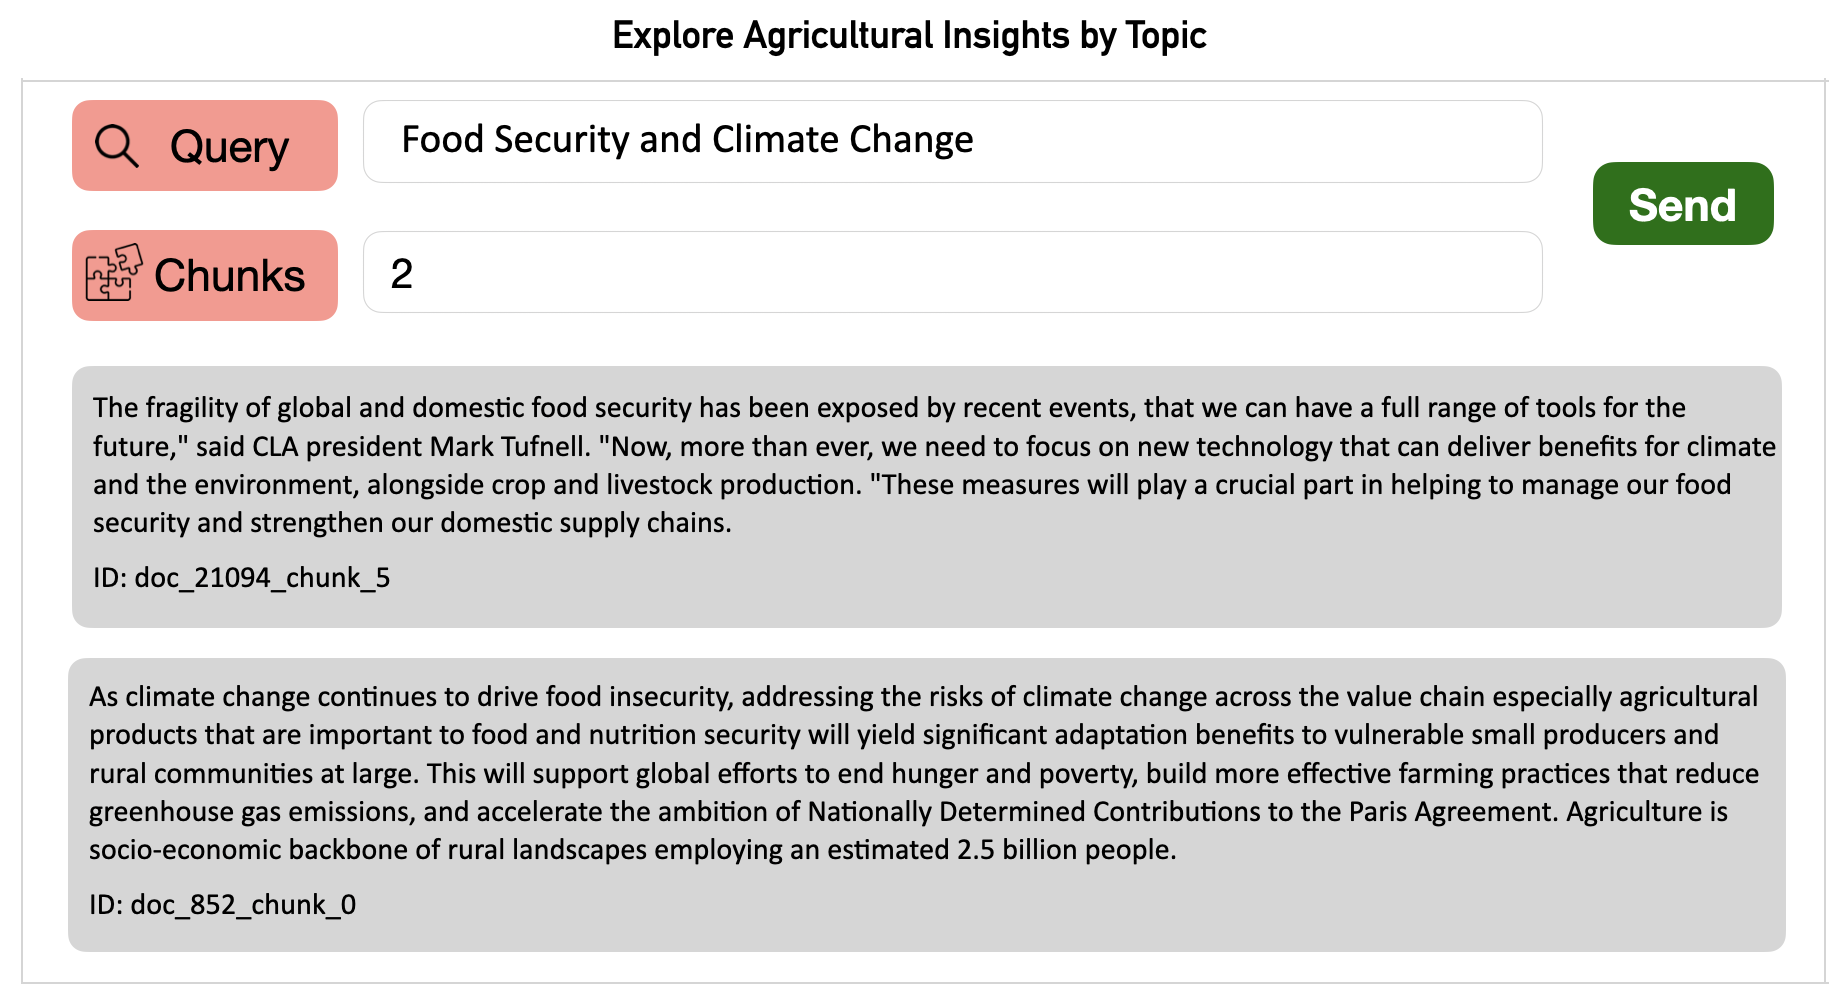This screenshot has height=992, width=1842.
Task: Focus the Chunks number input field
Action: click(952, 272)
